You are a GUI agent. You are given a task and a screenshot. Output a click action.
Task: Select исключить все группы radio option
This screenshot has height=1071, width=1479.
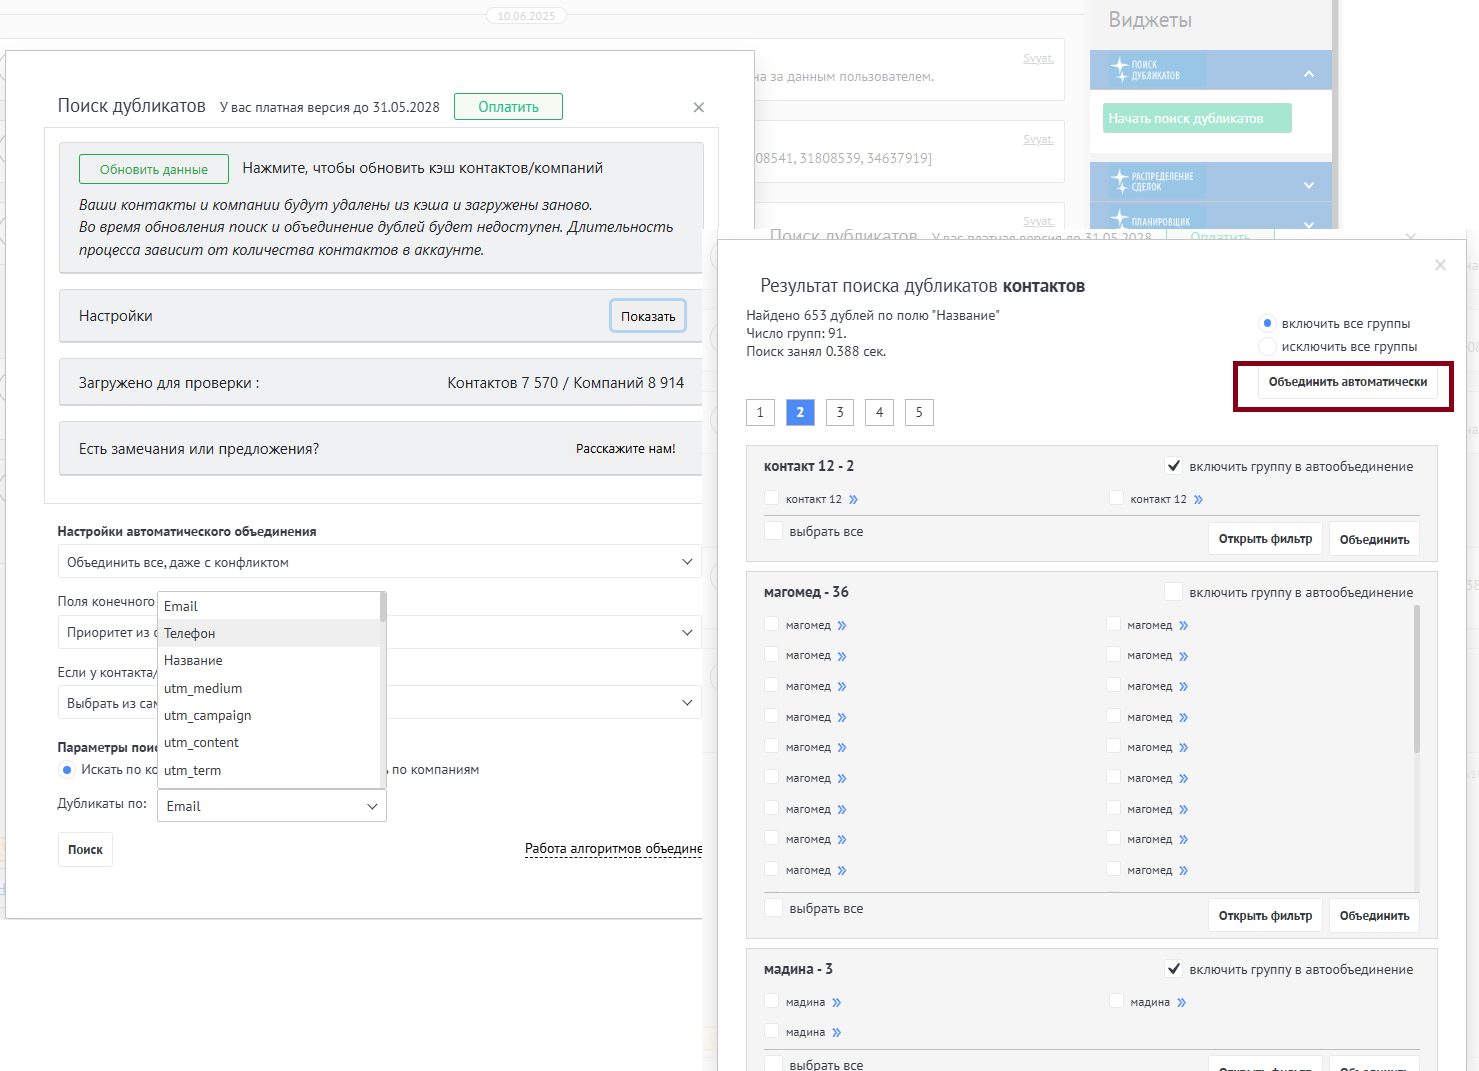click(x=1267, y=346)
